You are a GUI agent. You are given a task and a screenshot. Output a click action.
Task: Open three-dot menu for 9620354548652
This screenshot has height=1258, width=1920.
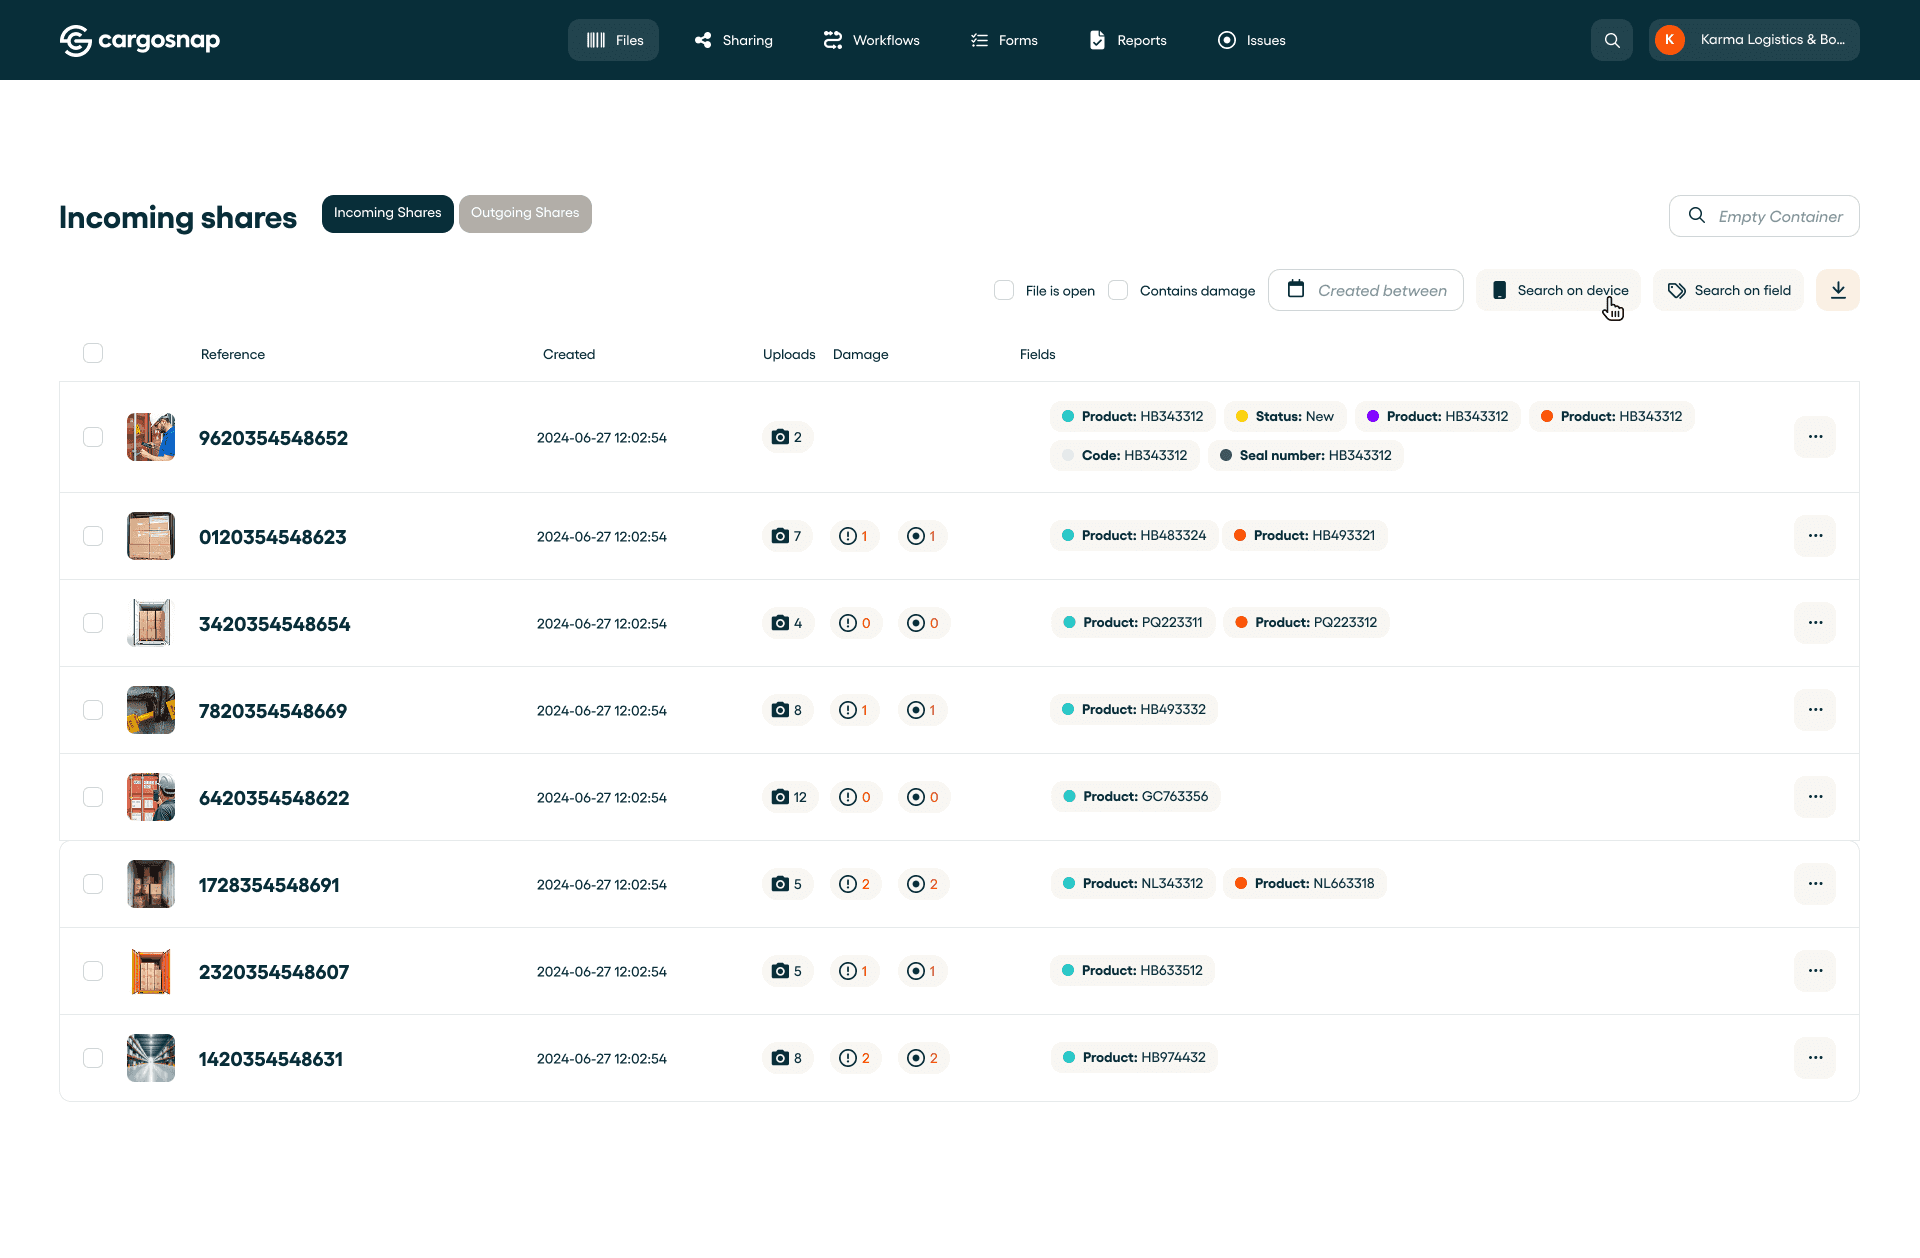tap(1815, 437)
